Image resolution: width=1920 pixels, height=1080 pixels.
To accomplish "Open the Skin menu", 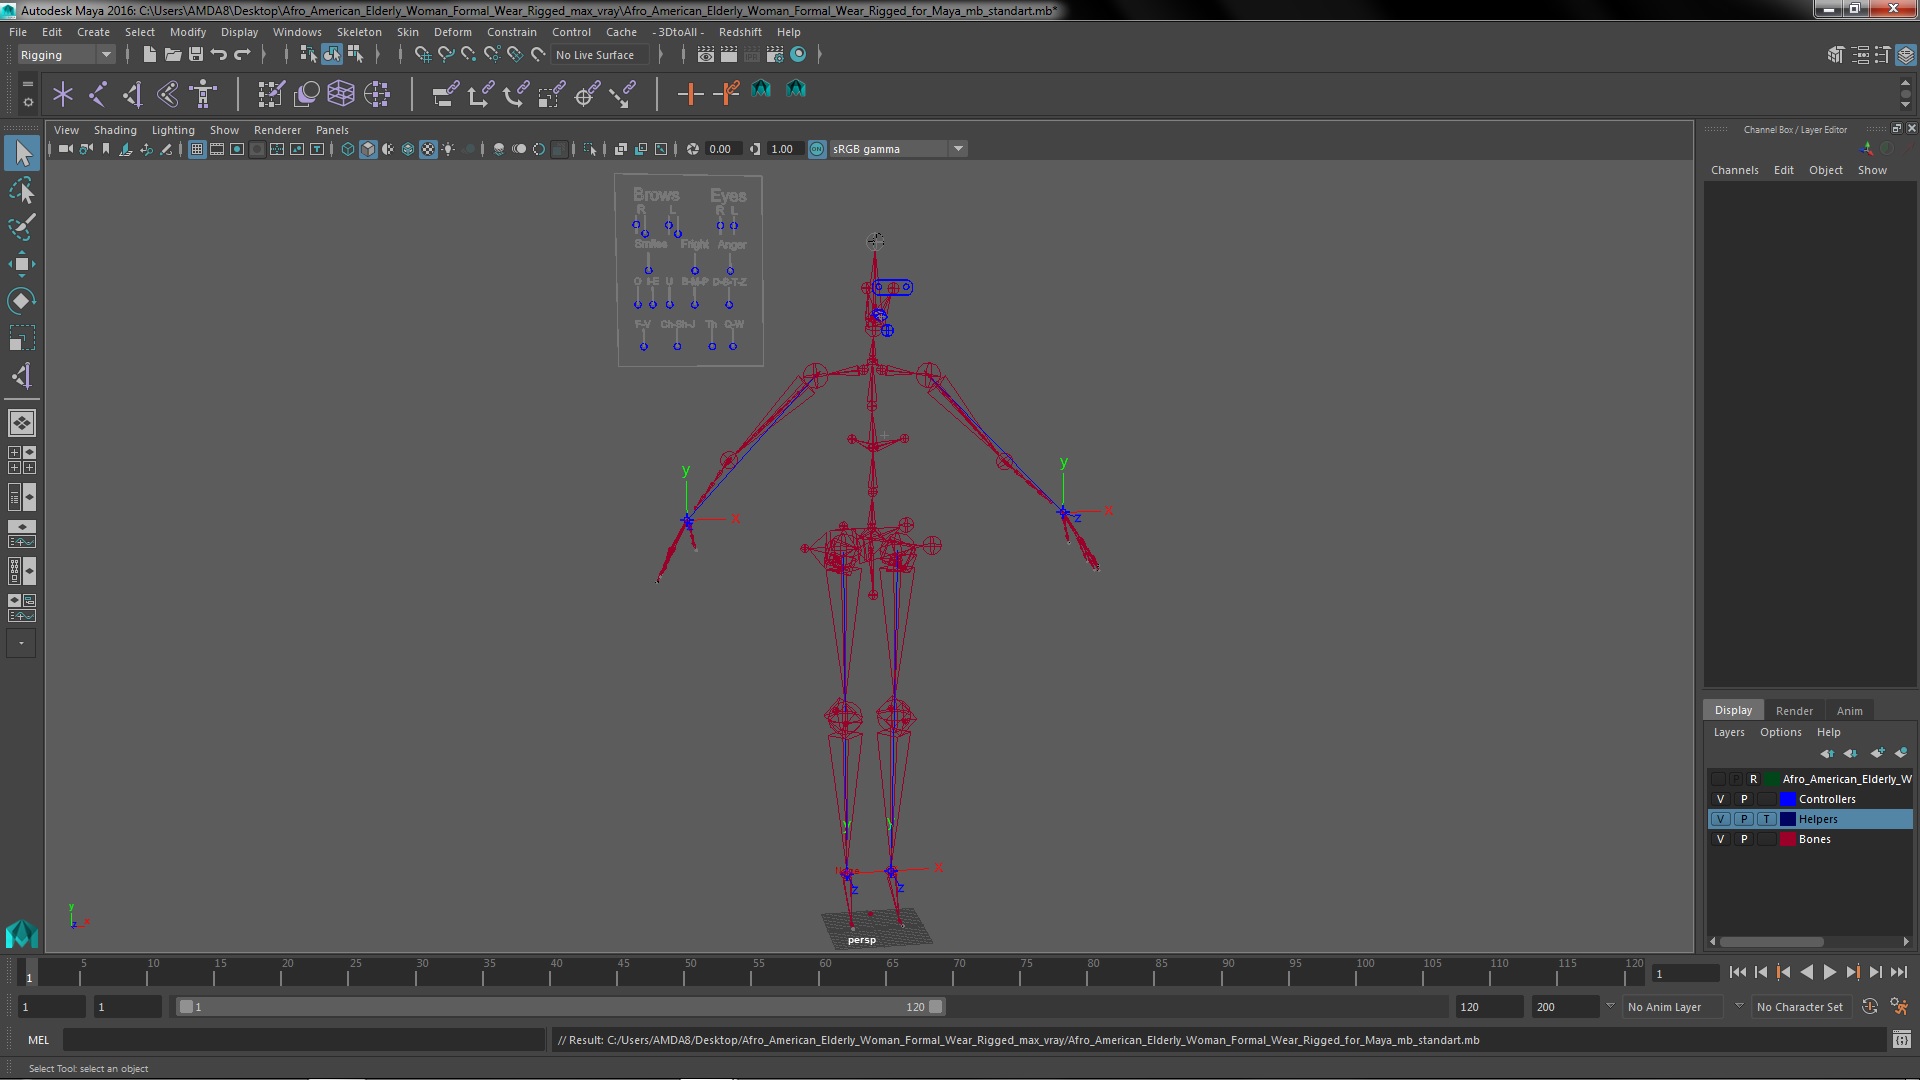I will pos(407,32).
